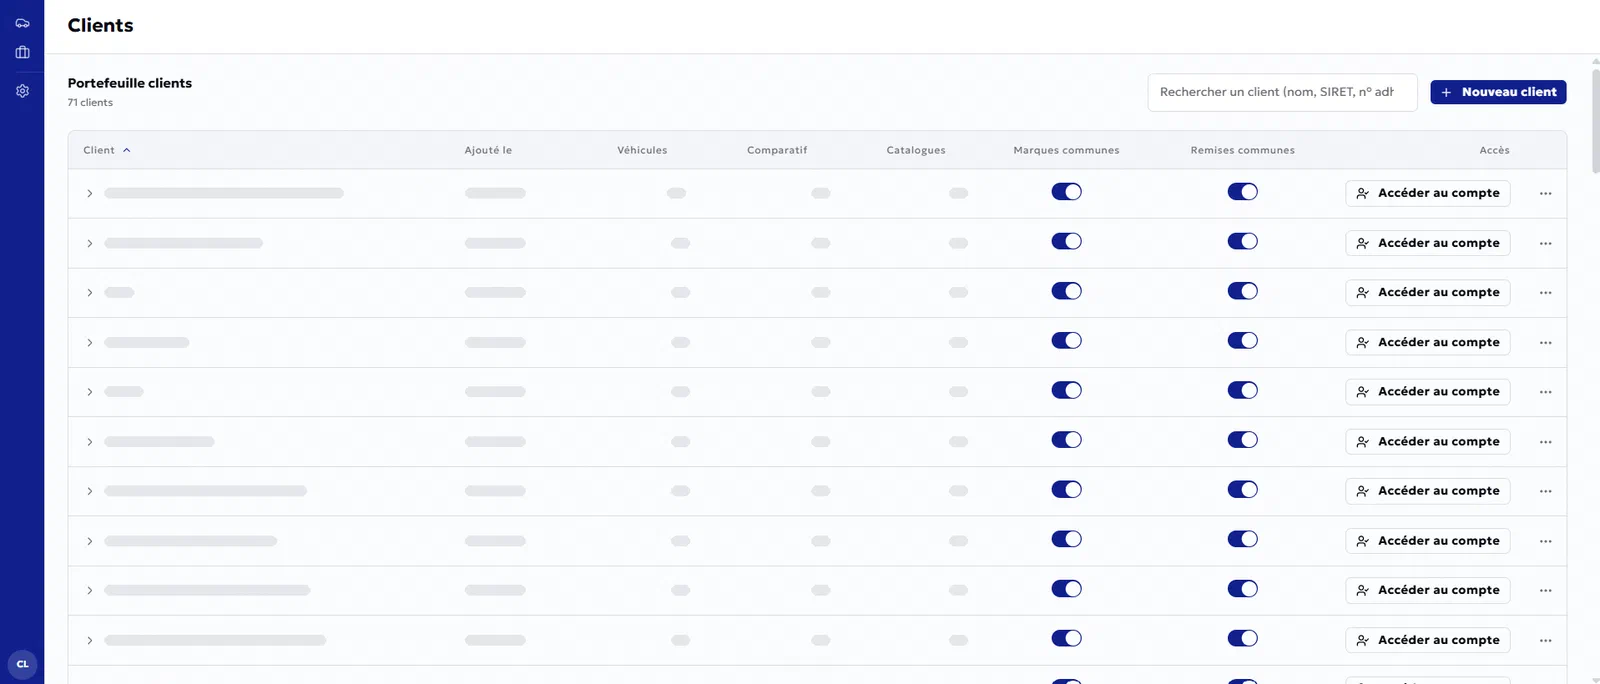This screenshot has height=684, width=1600.
Task: Open the ellipsis menu of the first client row
Action: [1545, 193]
